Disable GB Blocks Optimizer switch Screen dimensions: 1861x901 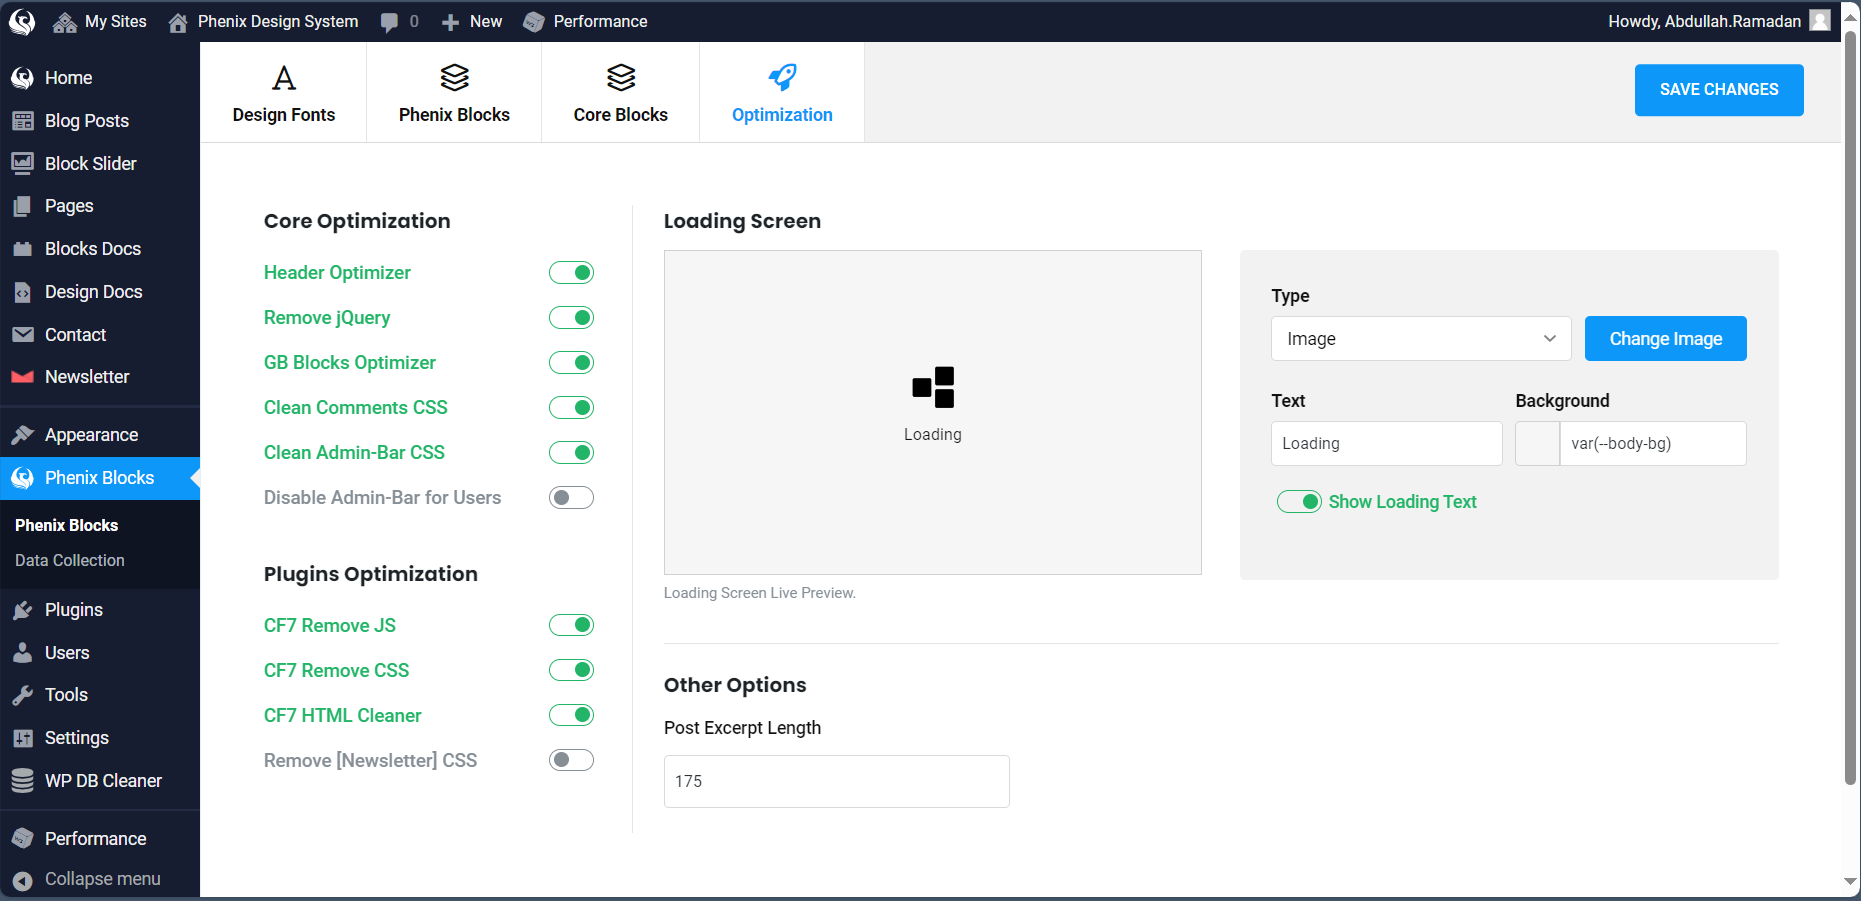571,363
